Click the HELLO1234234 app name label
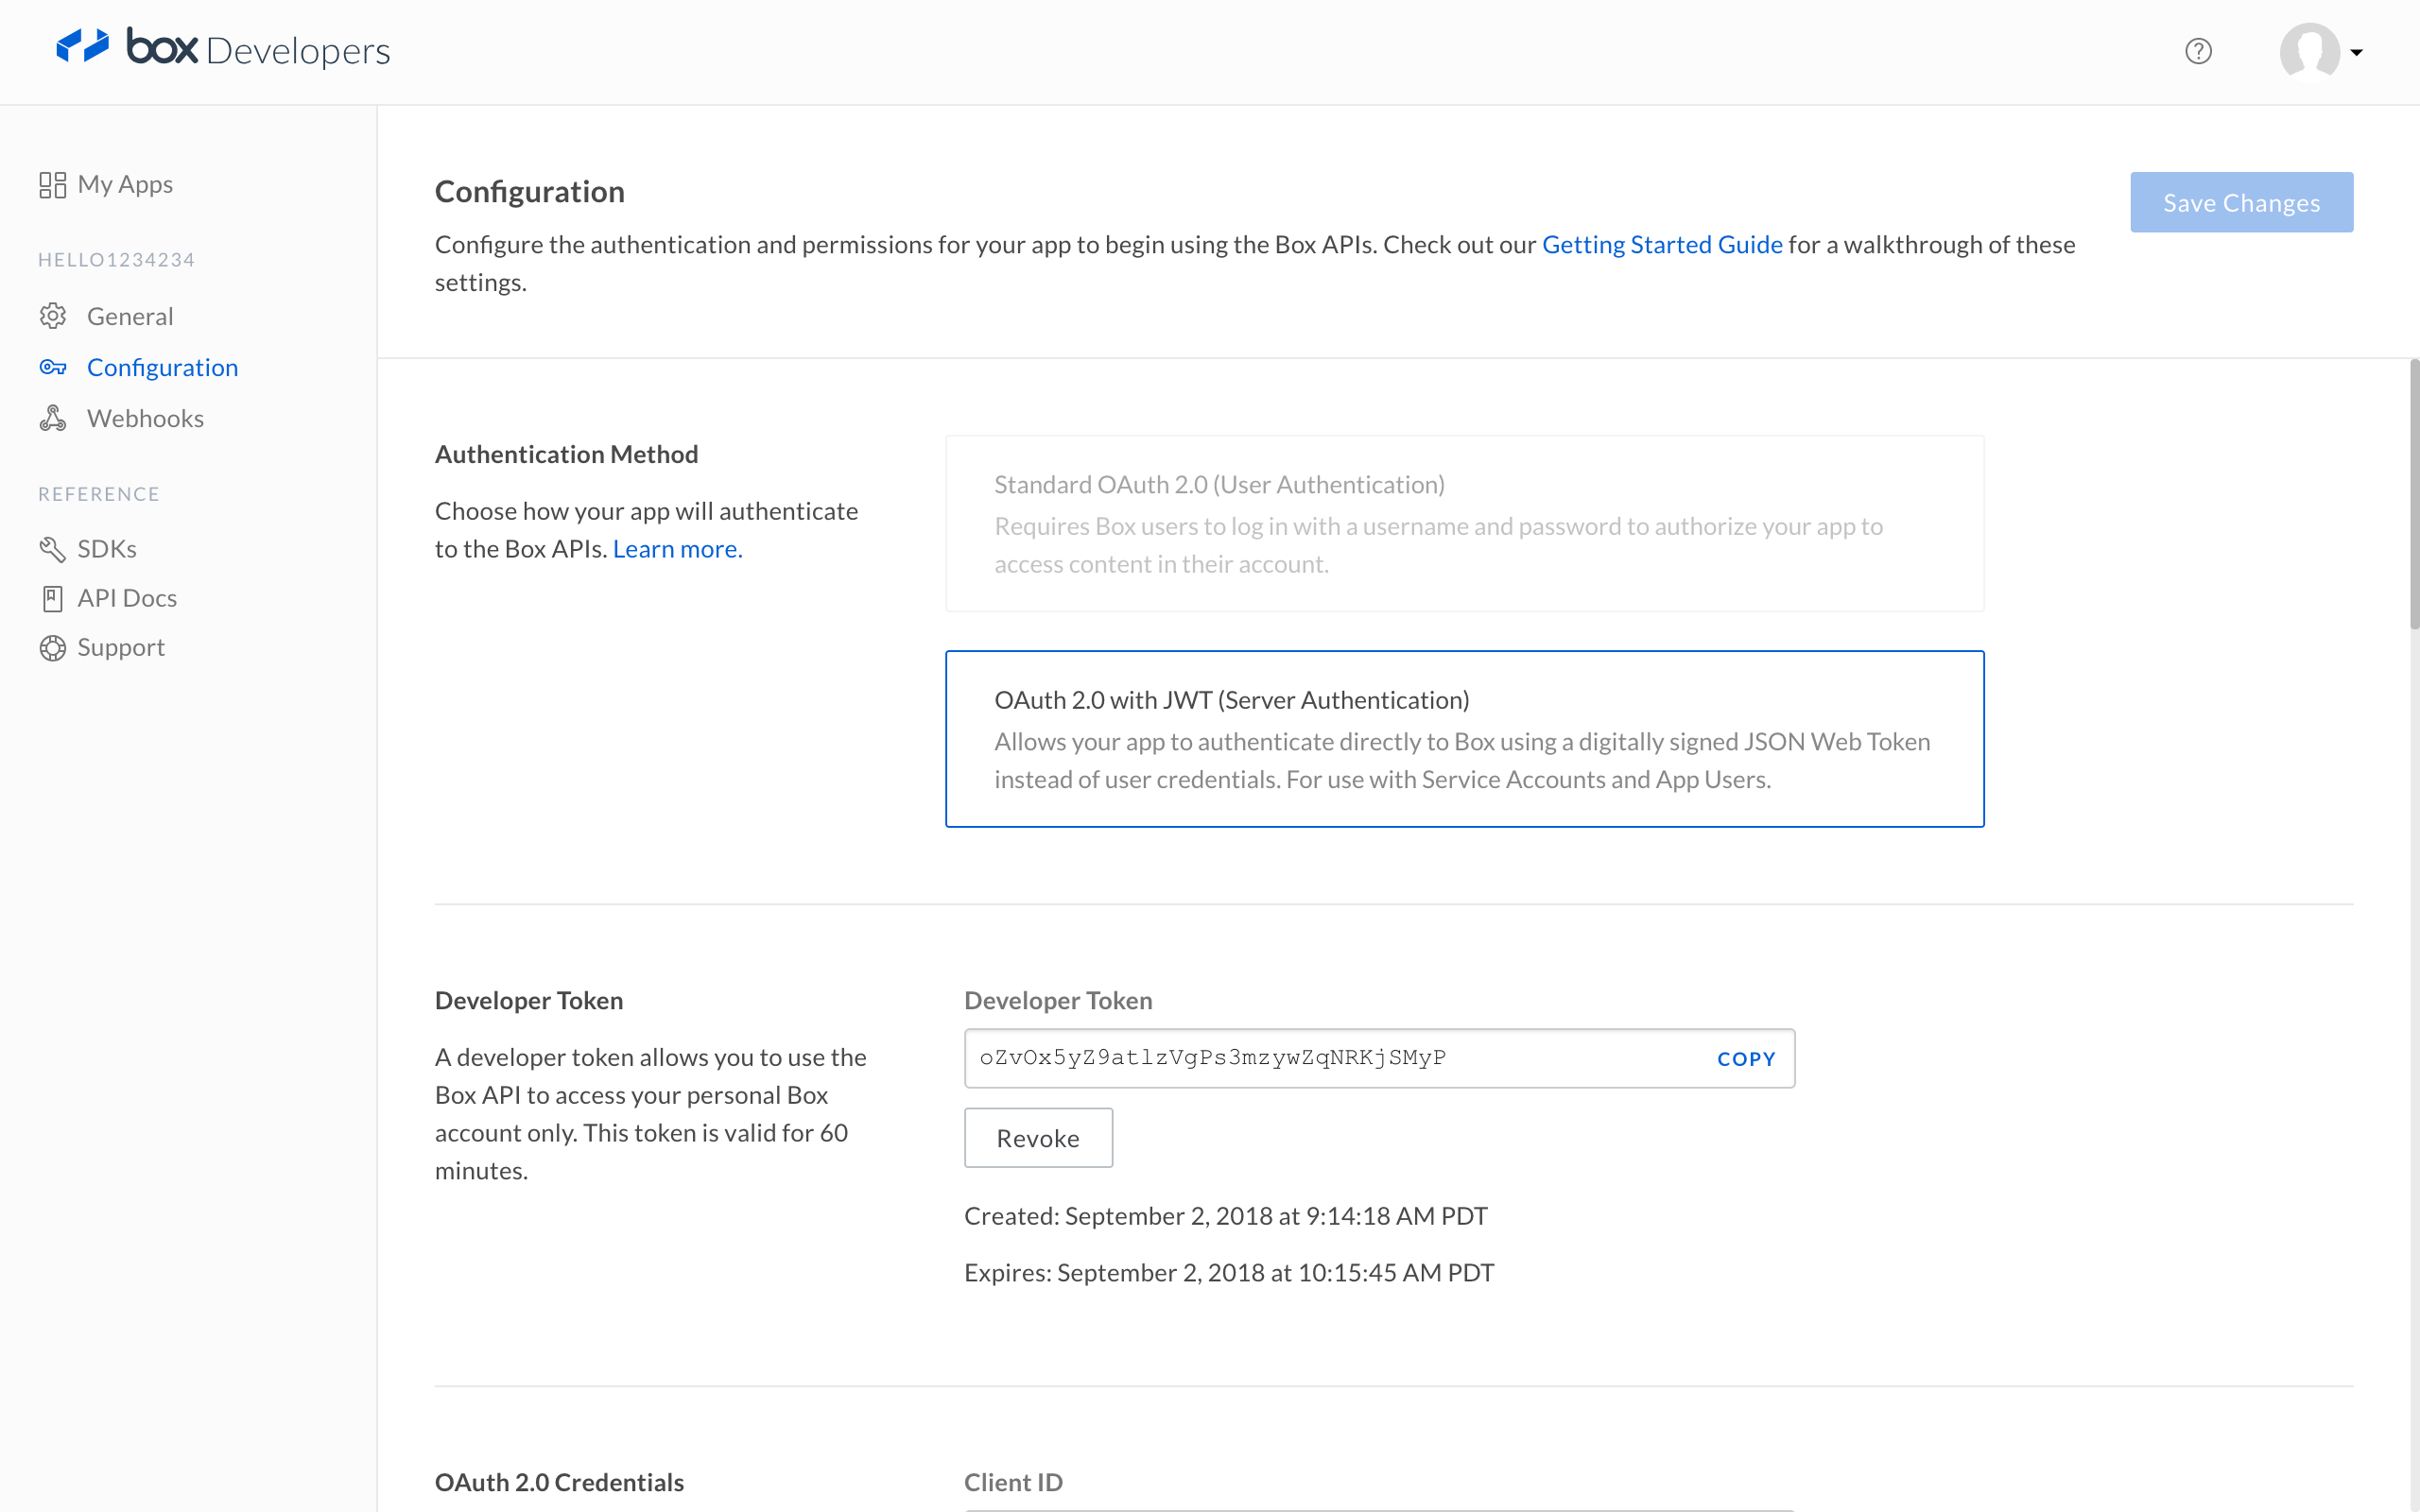The height and width of the screenshot is (1512, 2420). pos(116,260)
